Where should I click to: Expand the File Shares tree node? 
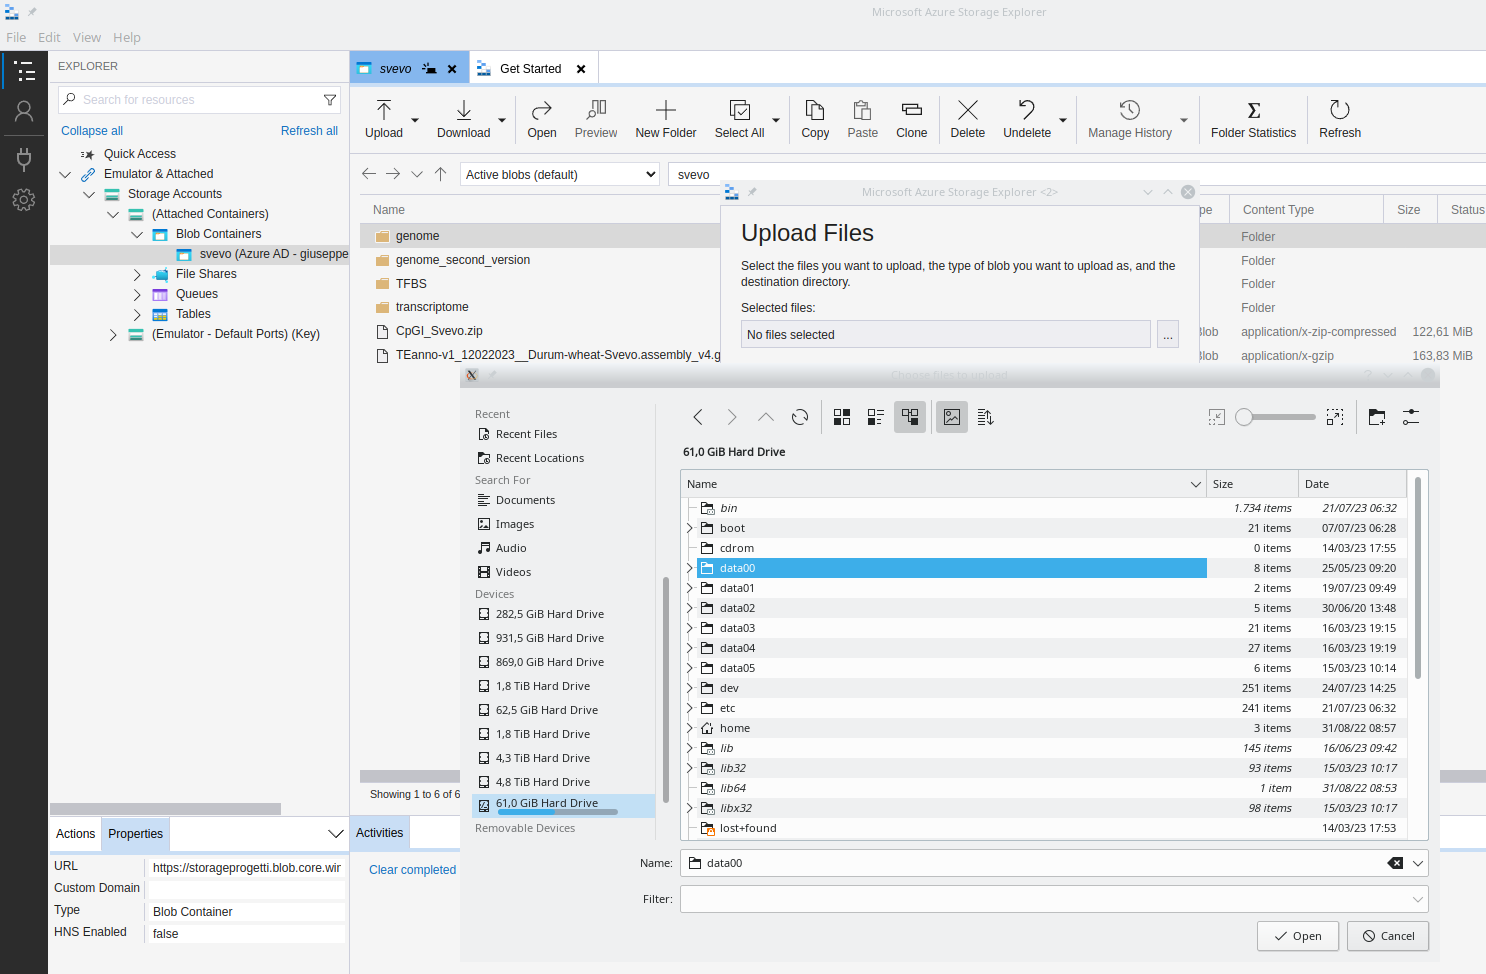[x=139, y=273]
